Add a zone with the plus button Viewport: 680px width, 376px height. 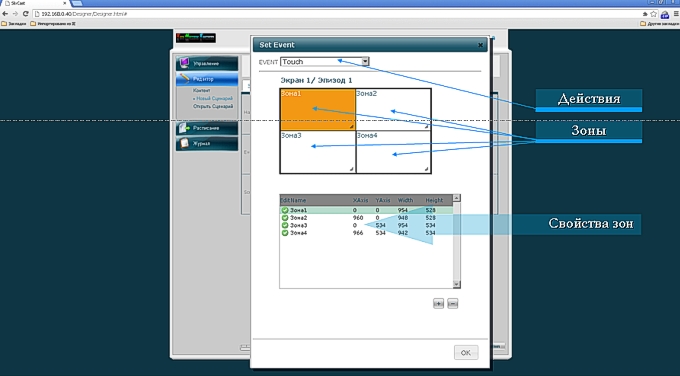(438, 304)
